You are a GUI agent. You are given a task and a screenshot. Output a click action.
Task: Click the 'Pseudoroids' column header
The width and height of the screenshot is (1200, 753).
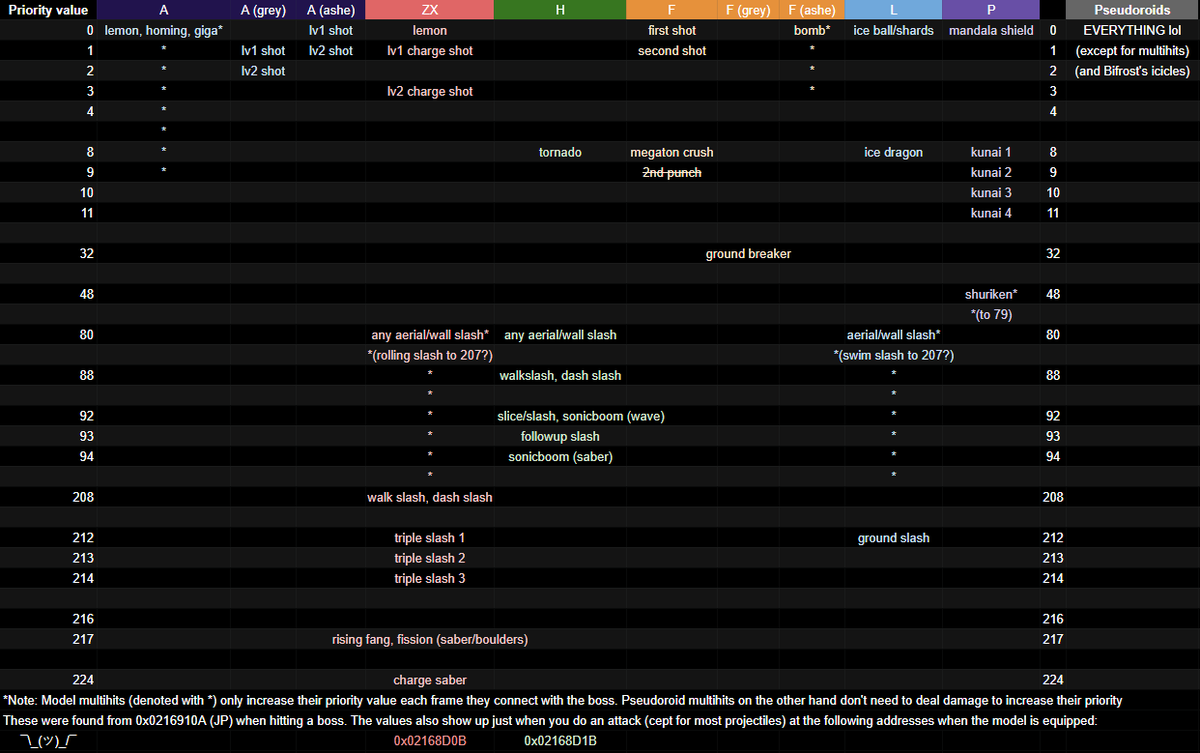coord(1132,10)
